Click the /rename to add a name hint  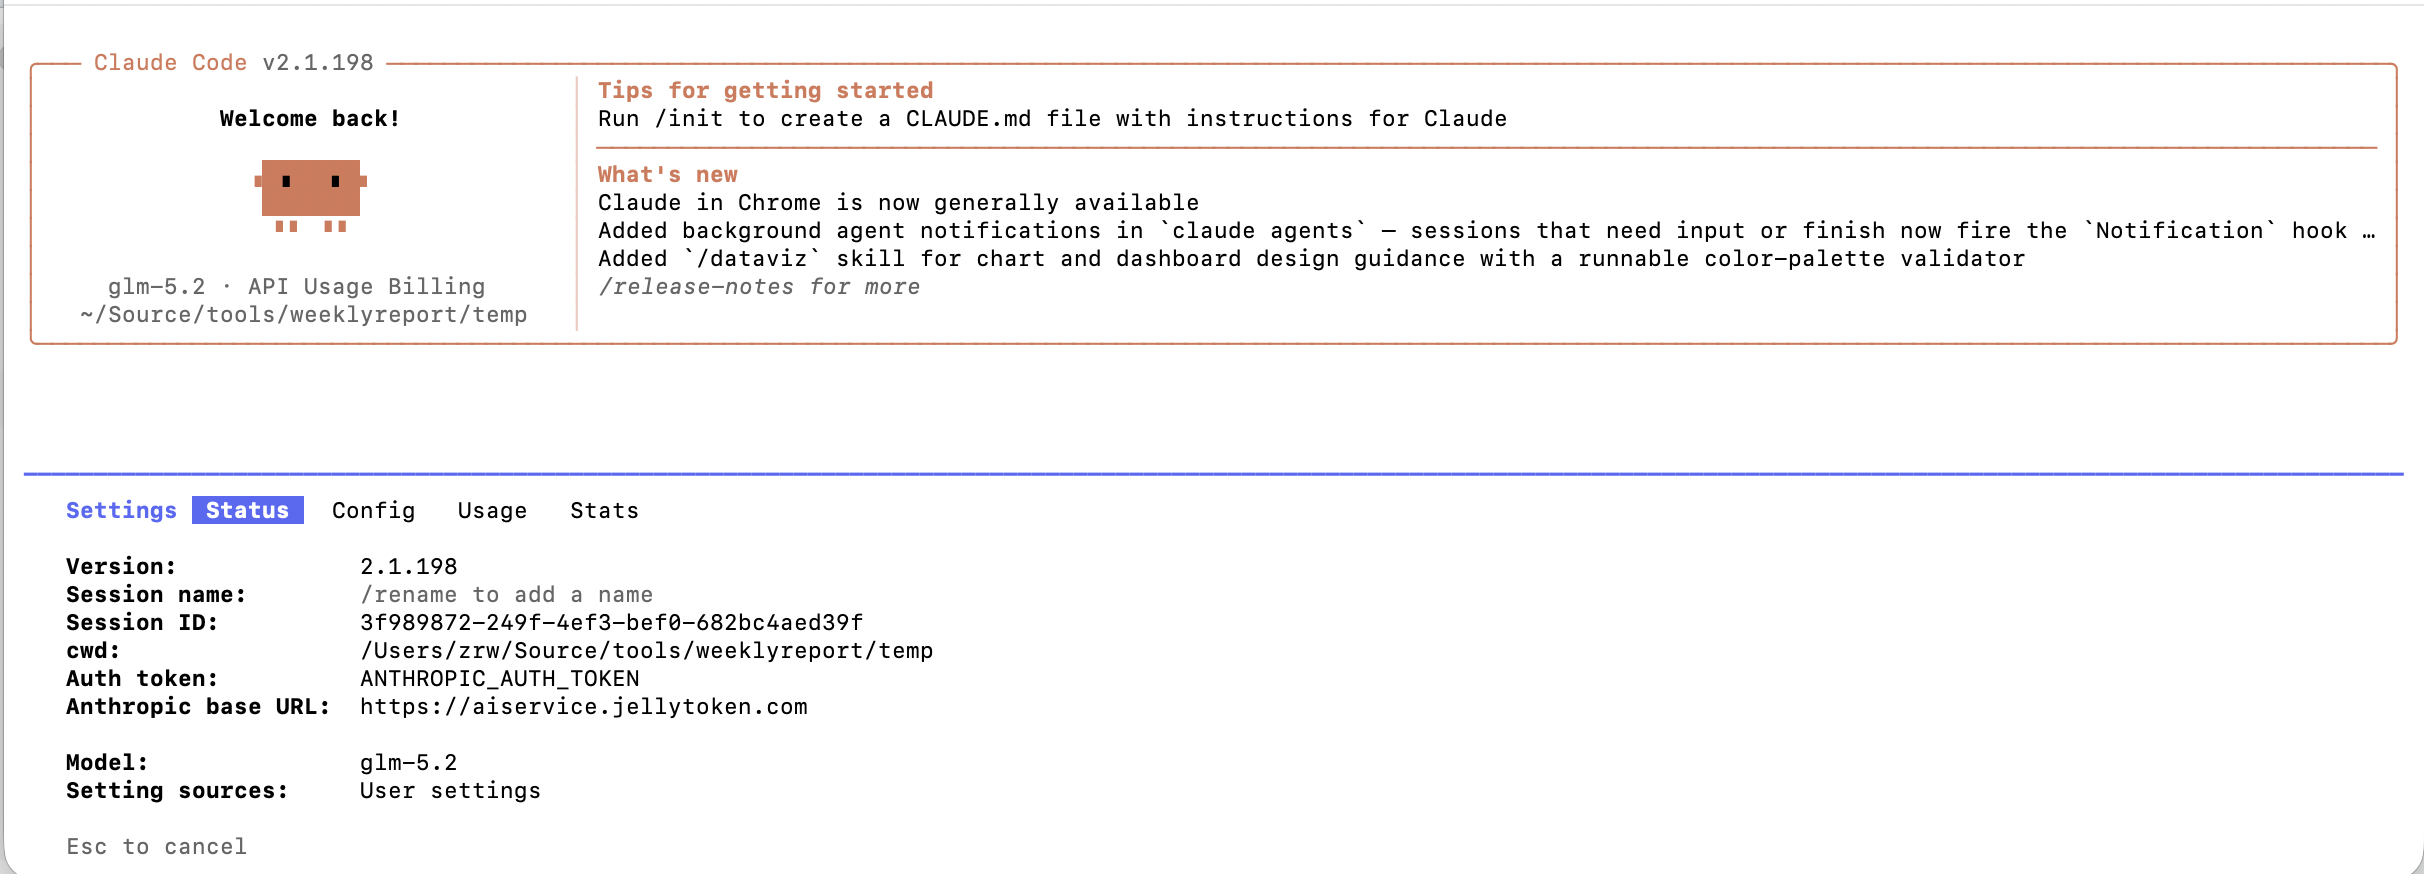506,594
